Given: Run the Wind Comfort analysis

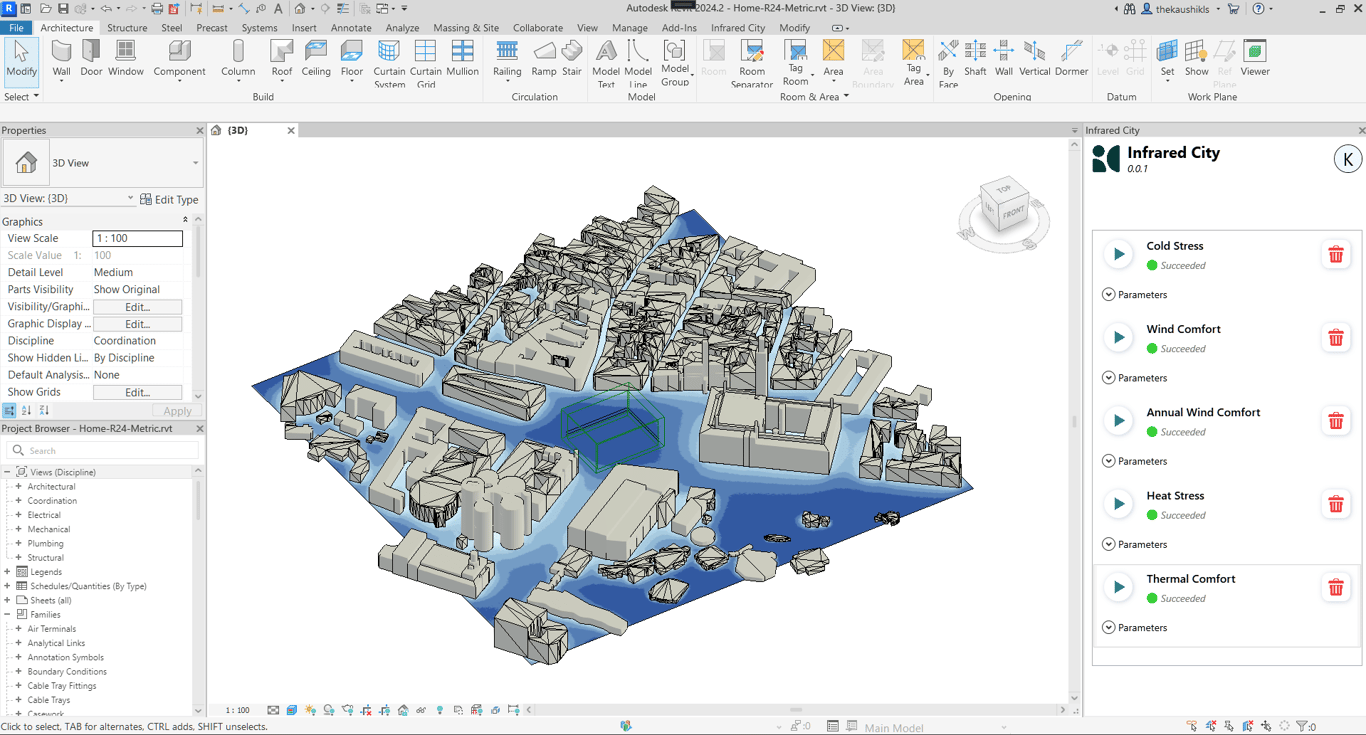Looking at the screenshot, I should [1119, 338].
